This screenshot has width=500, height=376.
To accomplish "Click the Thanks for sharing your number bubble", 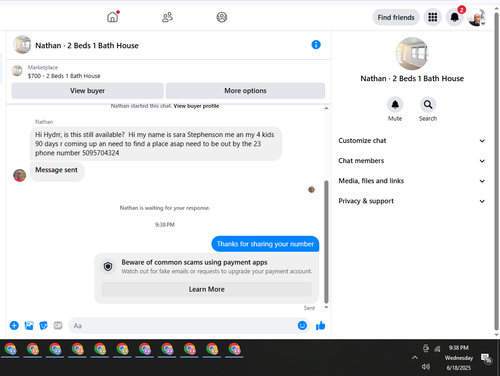I will pyautogui.click(x=265, y=244).
